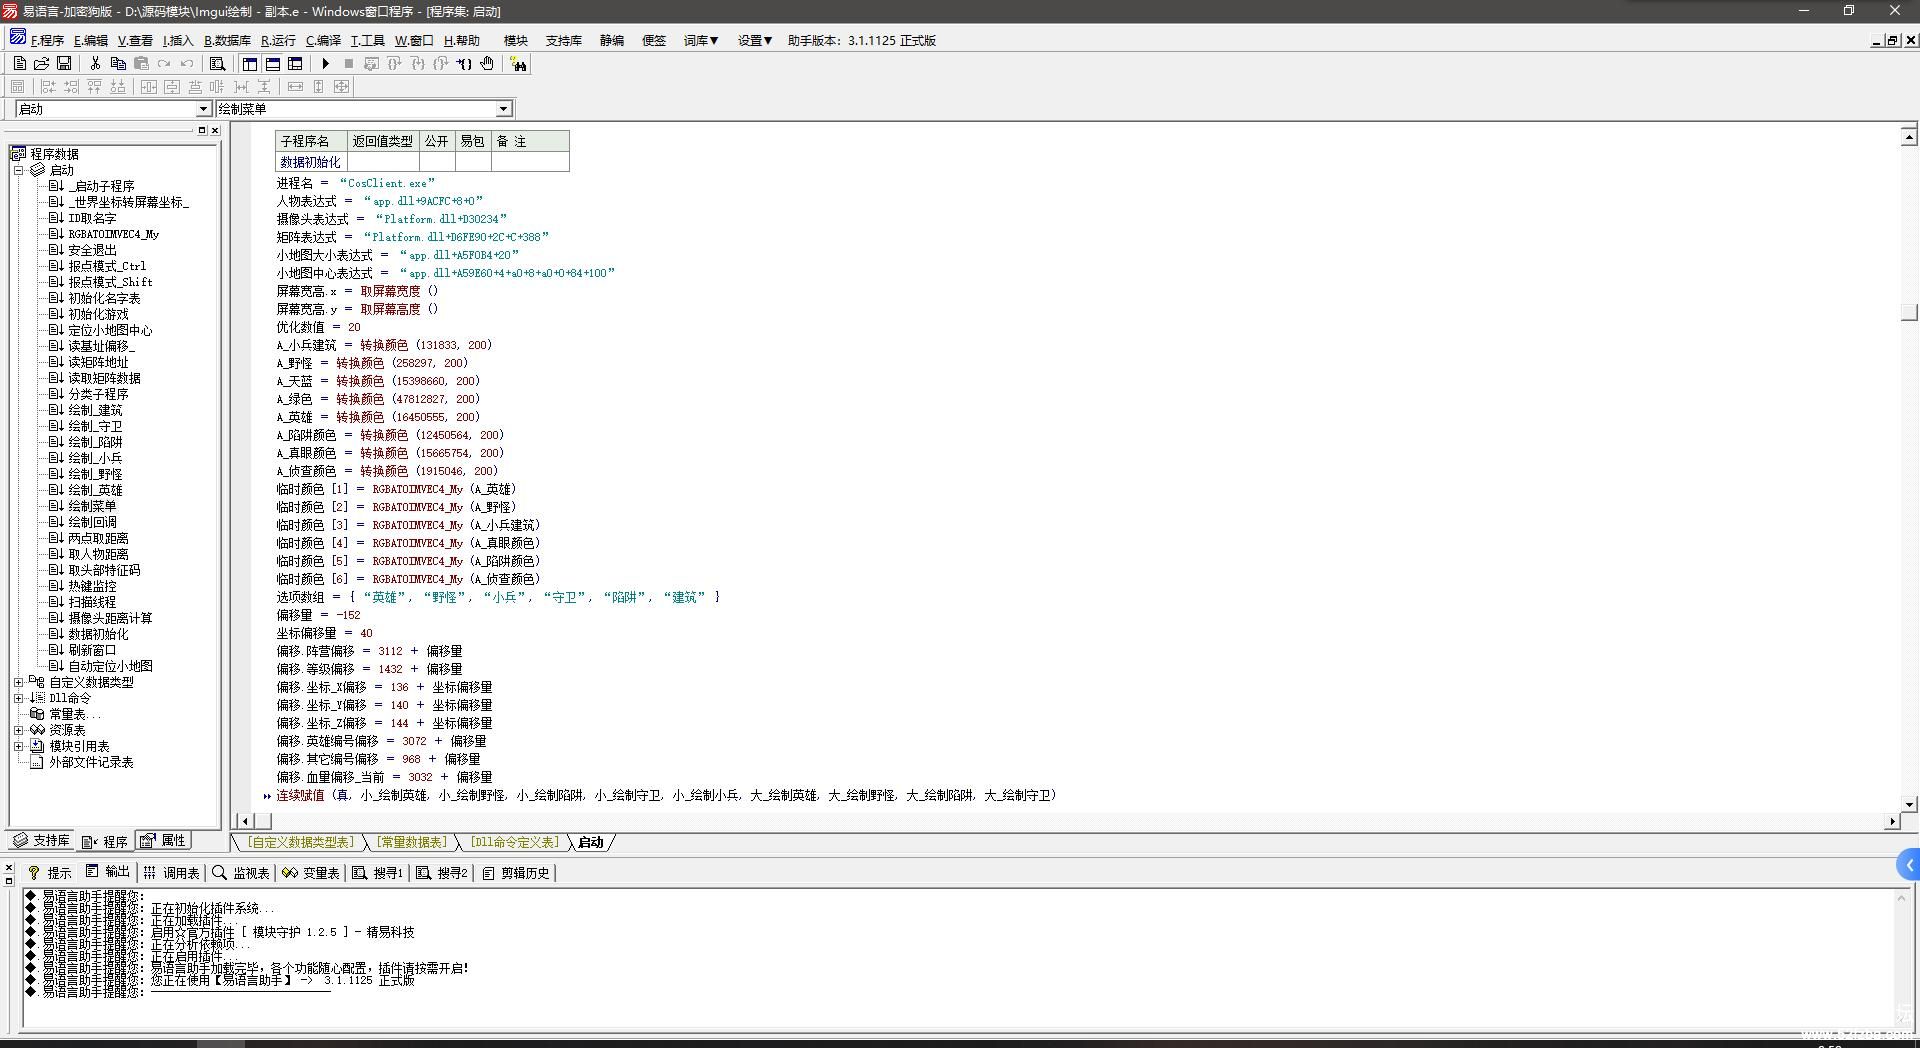This screenshot has width=1920, height=1048.
Task: Click the align-left layout toolbar icon
Action: 48,86
